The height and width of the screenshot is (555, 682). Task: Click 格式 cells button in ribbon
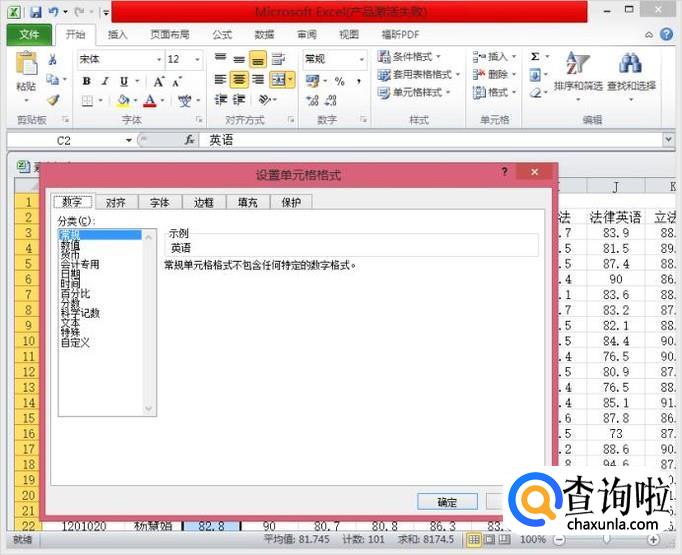[494, 92]
